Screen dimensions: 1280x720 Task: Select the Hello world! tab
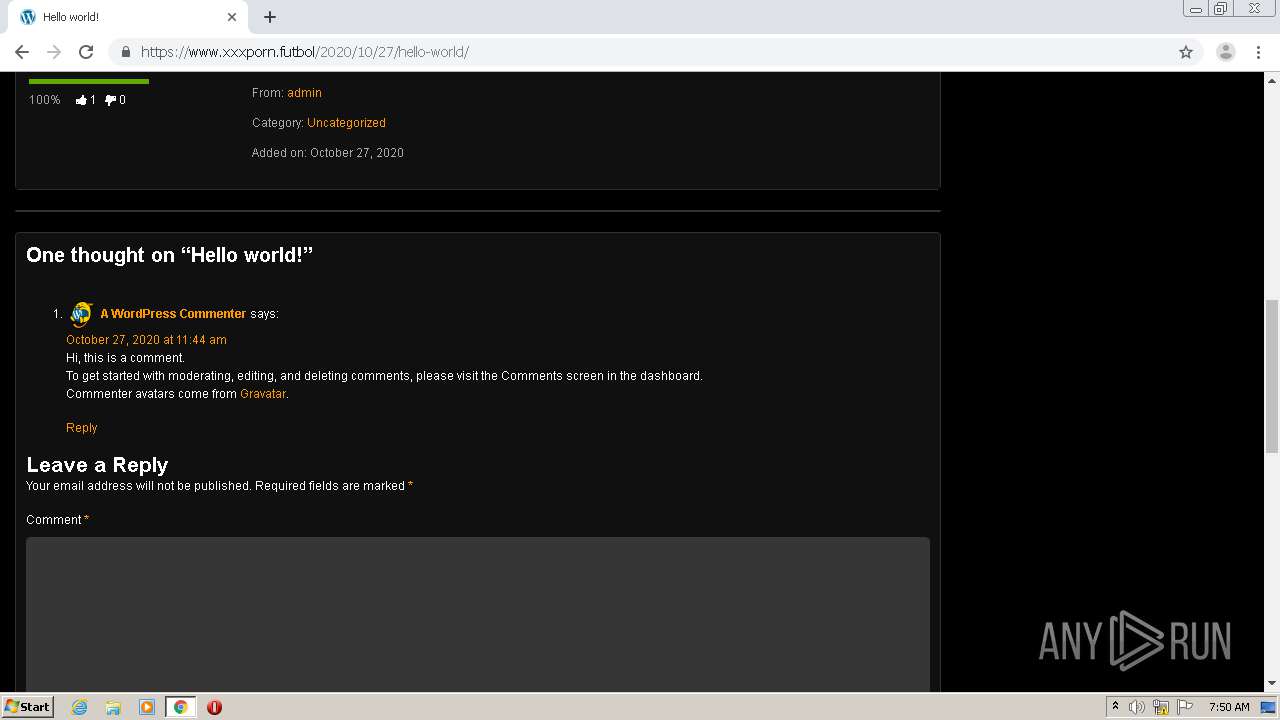128,17
